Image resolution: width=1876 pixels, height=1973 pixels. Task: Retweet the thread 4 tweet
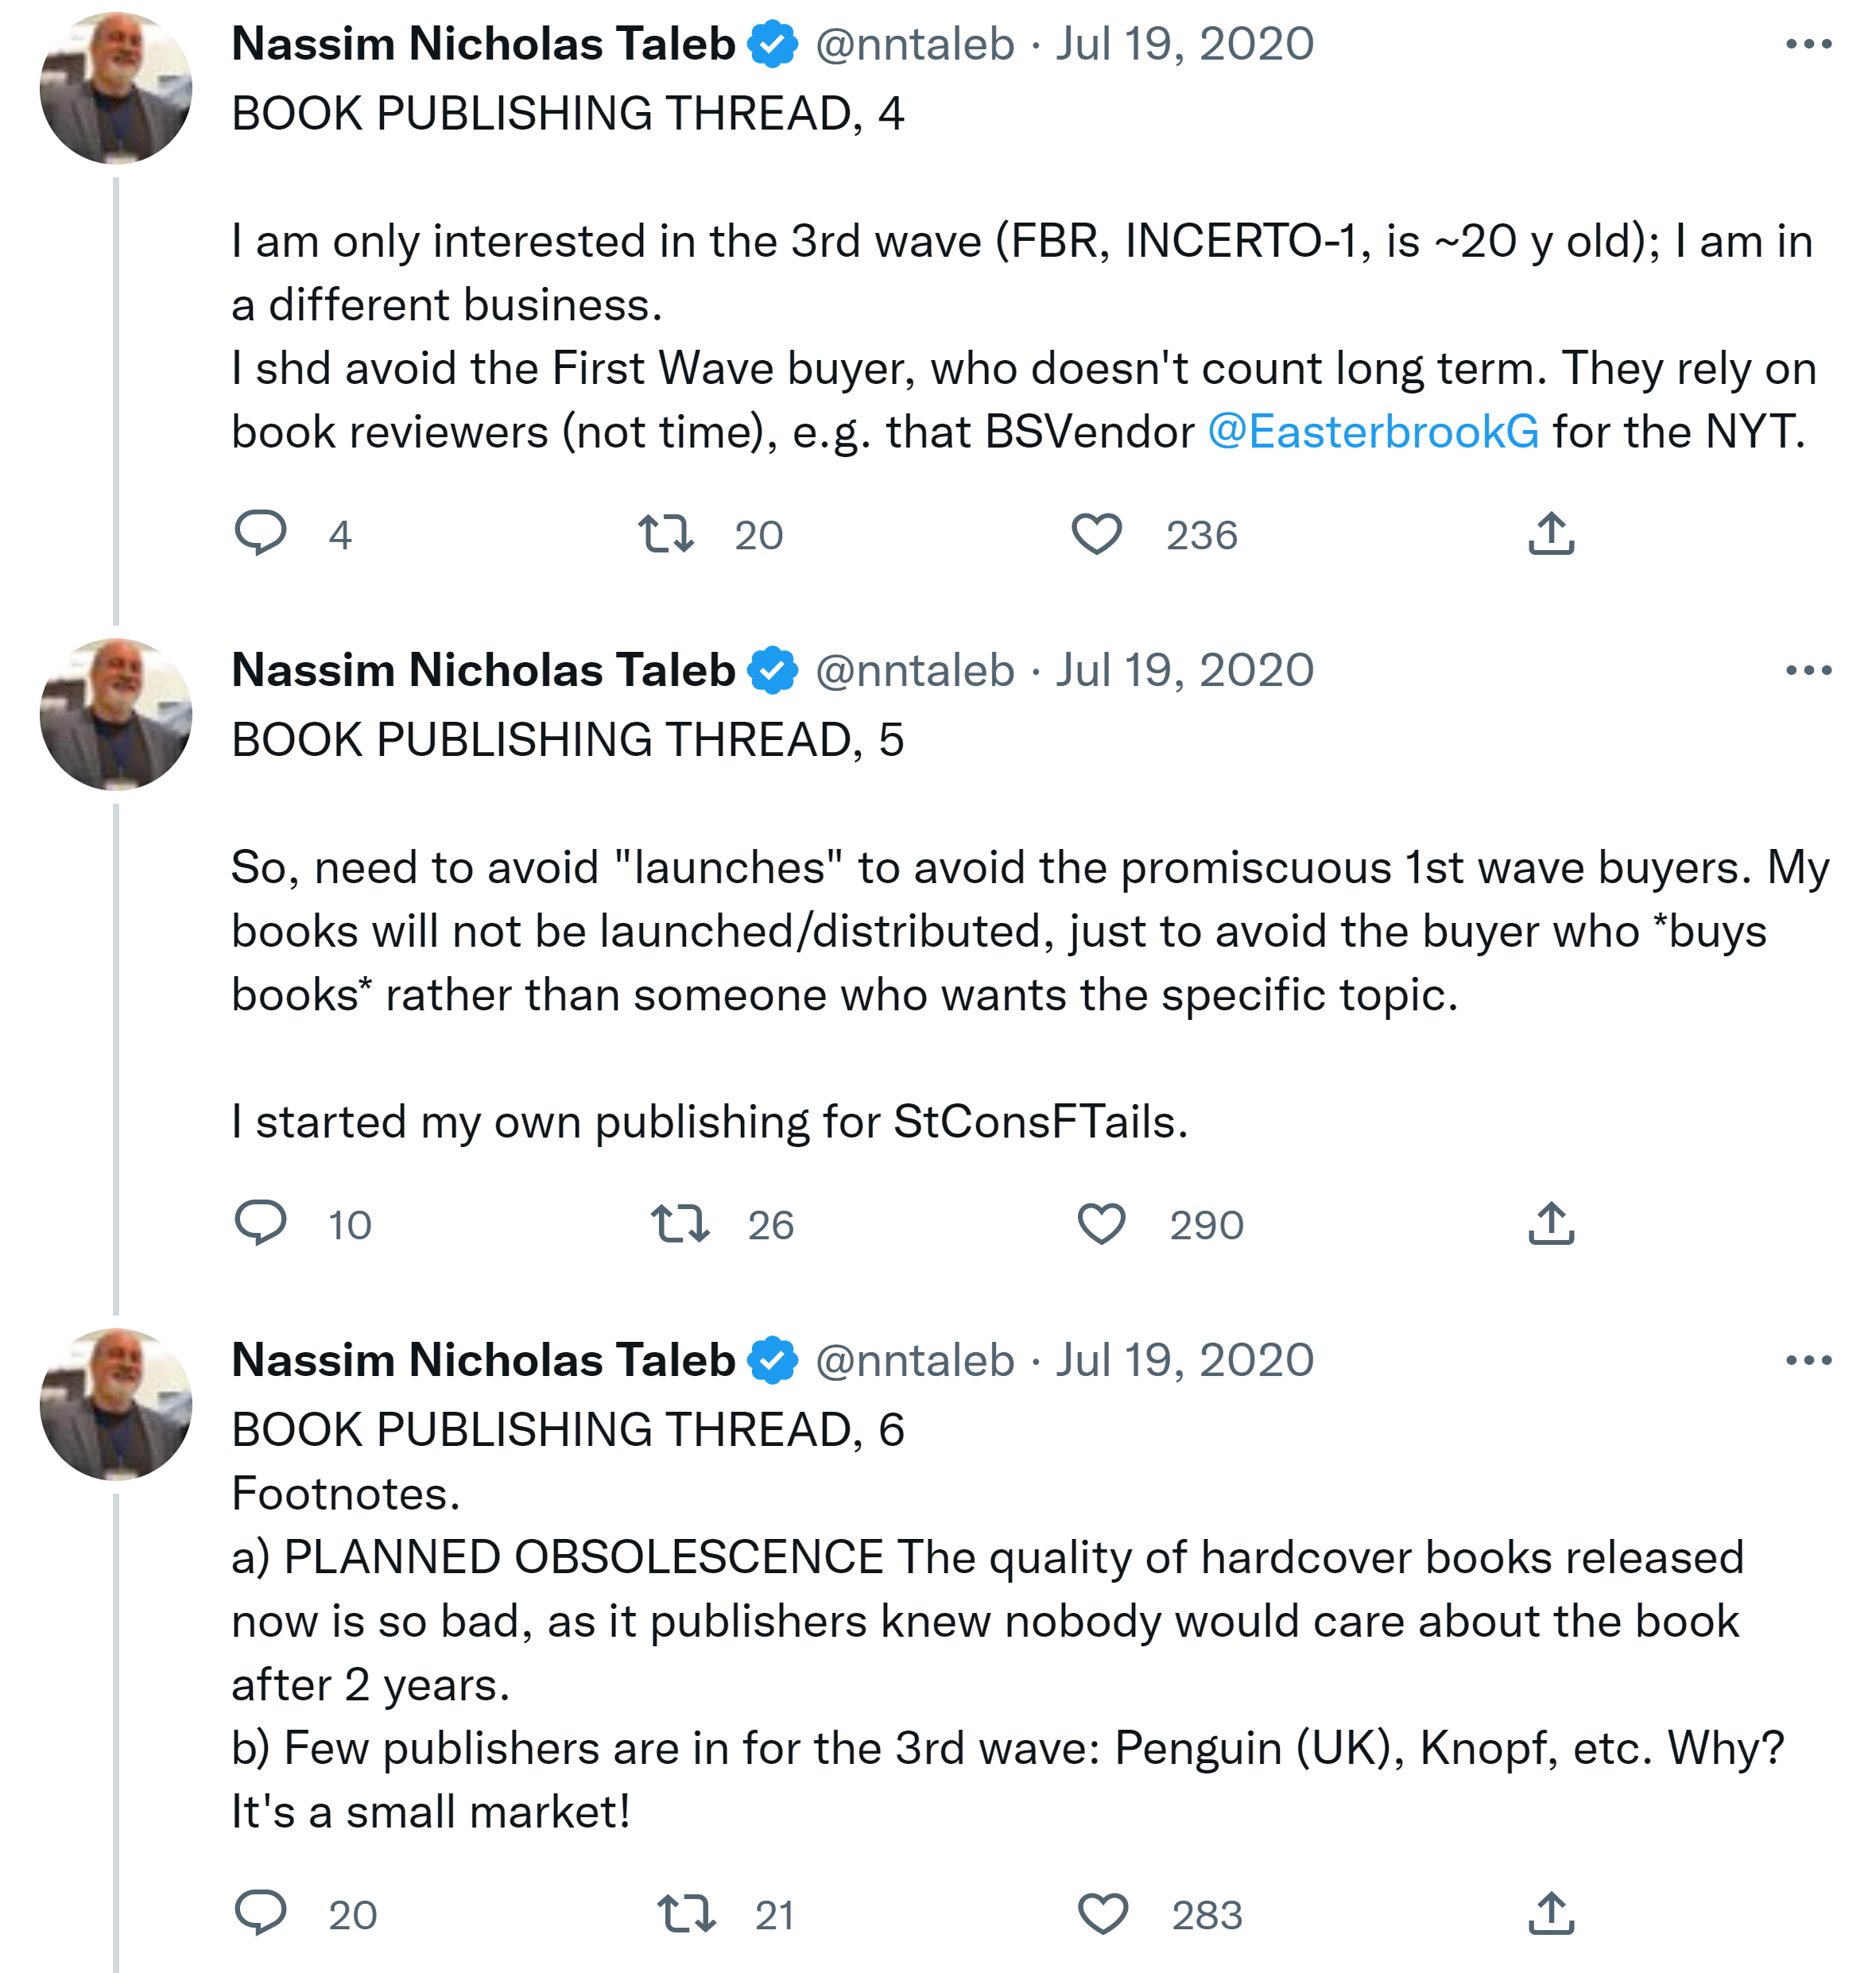(666, 534)
